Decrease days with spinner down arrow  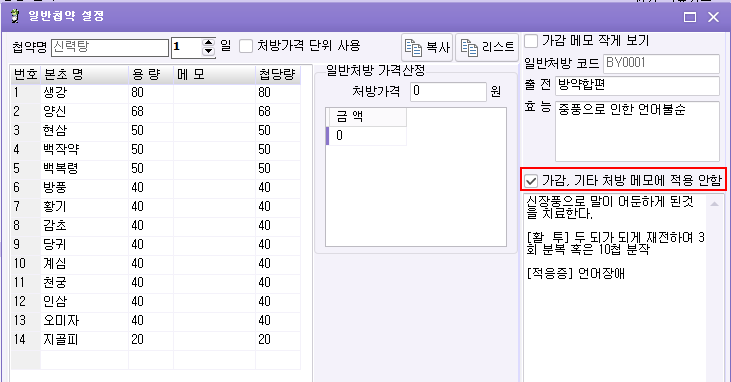coord(208,51)
